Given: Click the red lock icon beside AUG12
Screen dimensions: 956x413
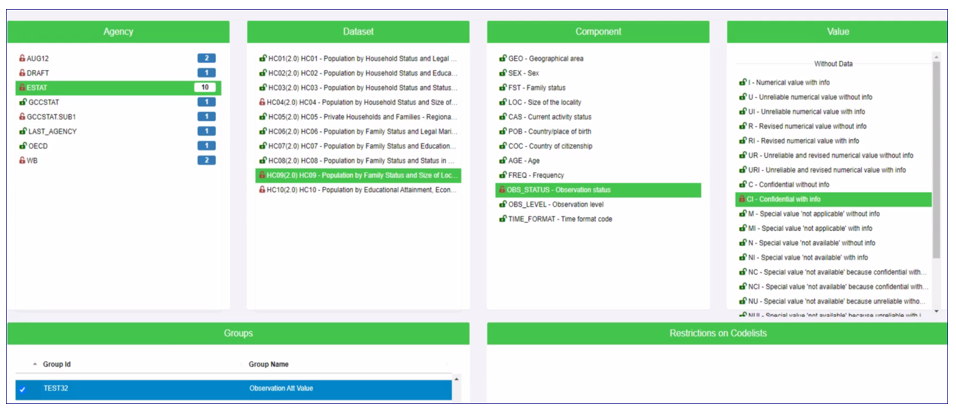Looking at the screenshot, I should tap(22, 59).
